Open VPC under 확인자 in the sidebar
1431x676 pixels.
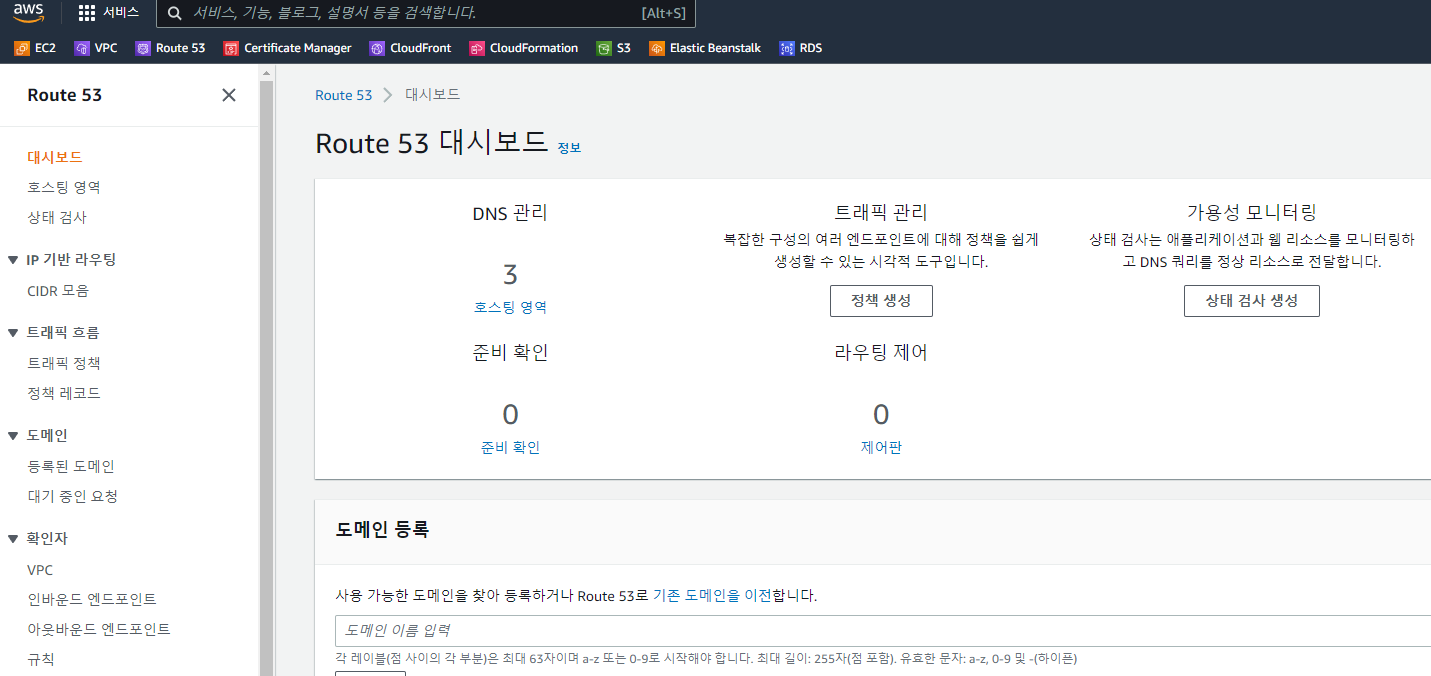(40, 570)
